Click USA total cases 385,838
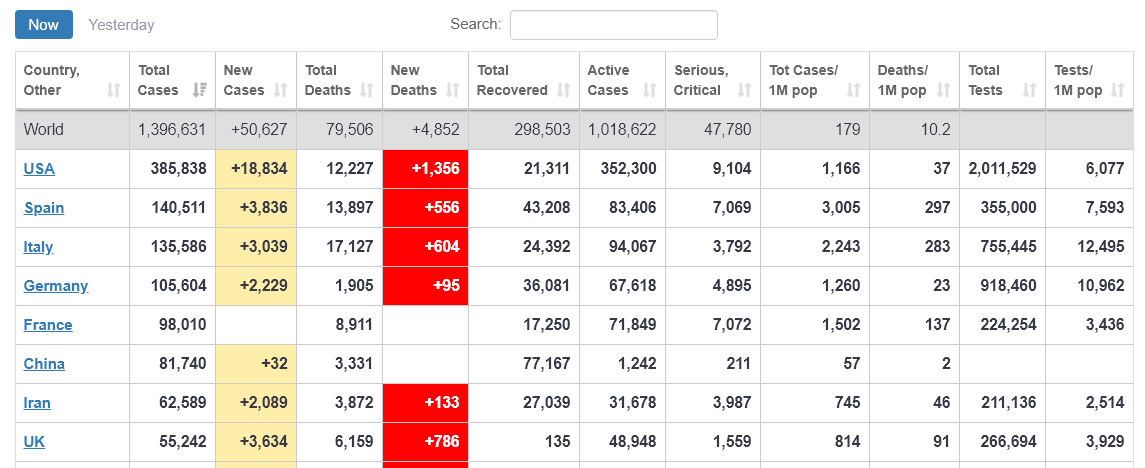Image resolution: width=1145 pixels, height=468 pixels. tap(178, 169)
